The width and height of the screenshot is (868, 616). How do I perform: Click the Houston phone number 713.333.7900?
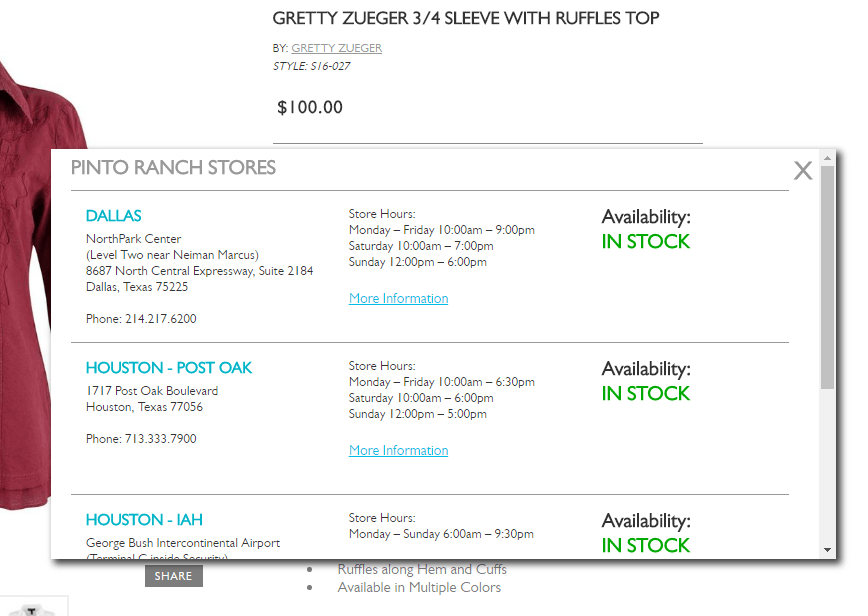click(x=161, y=439)
